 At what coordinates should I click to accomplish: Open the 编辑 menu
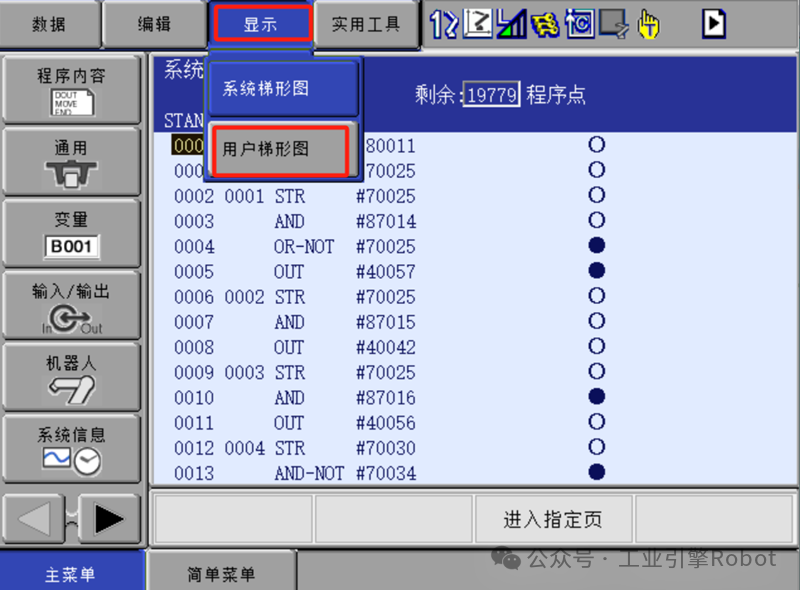click(x=154, y=24)
